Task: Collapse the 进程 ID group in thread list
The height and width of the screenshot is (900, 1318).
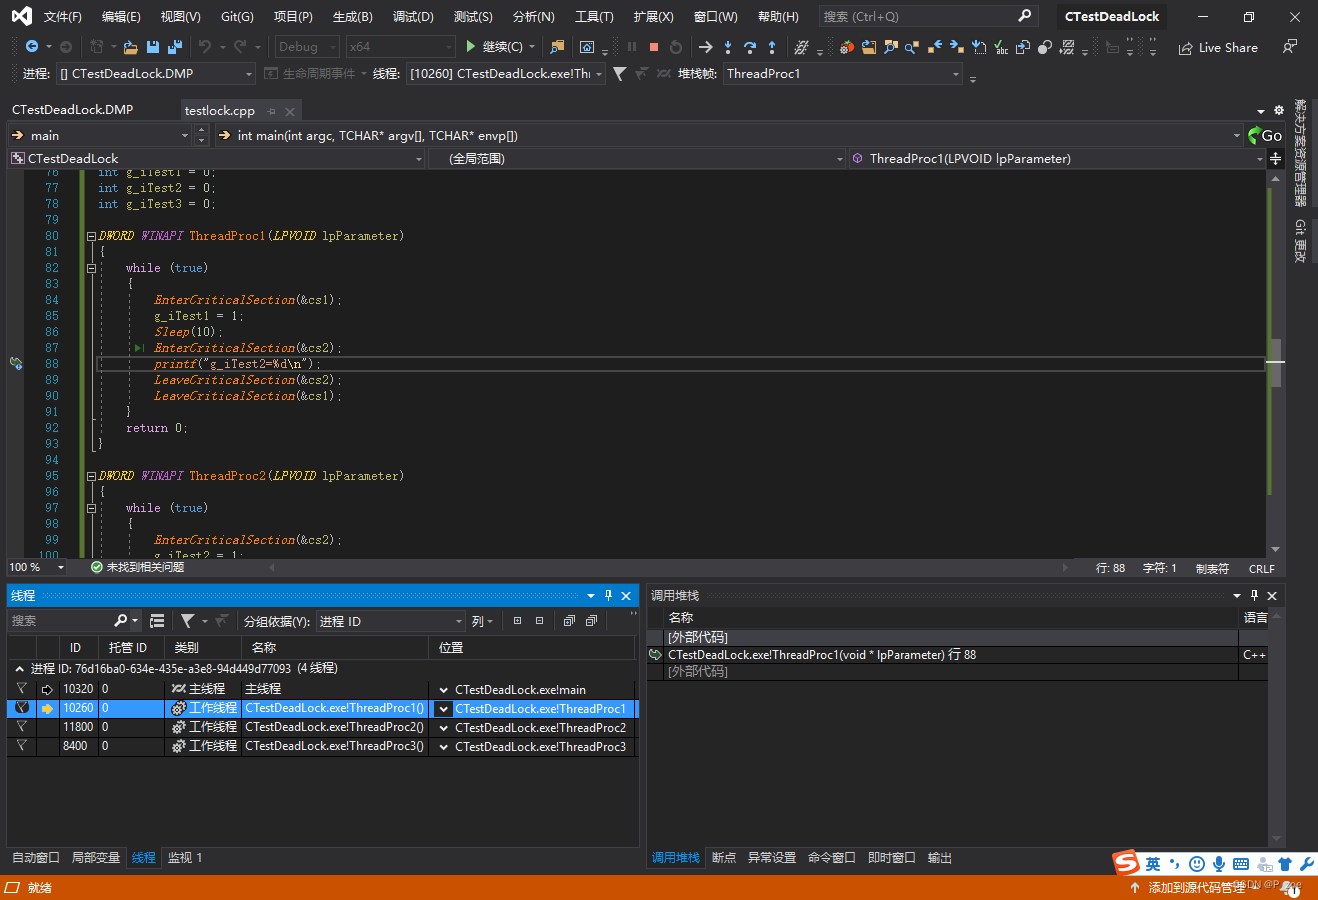Action: coord(19,669)
